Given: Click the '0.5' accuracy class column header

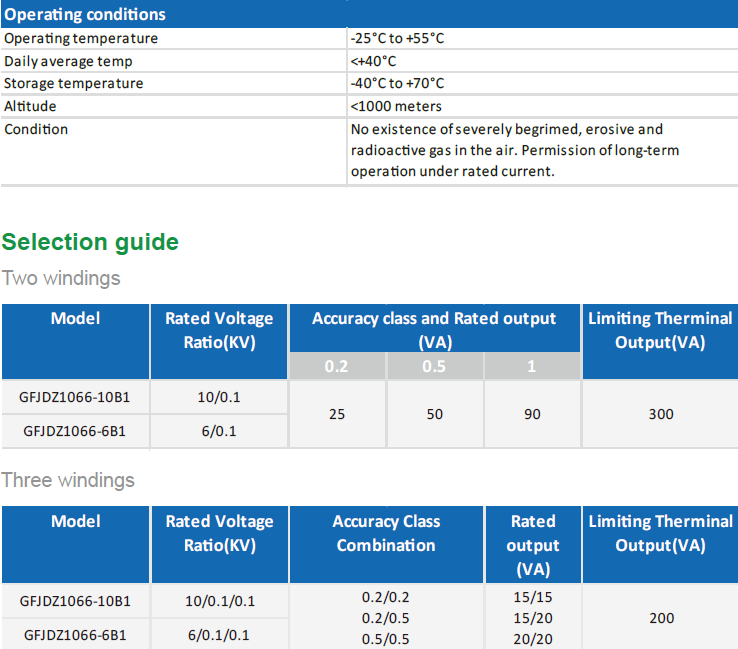Looking at the screenshot, I should point(434,366).
